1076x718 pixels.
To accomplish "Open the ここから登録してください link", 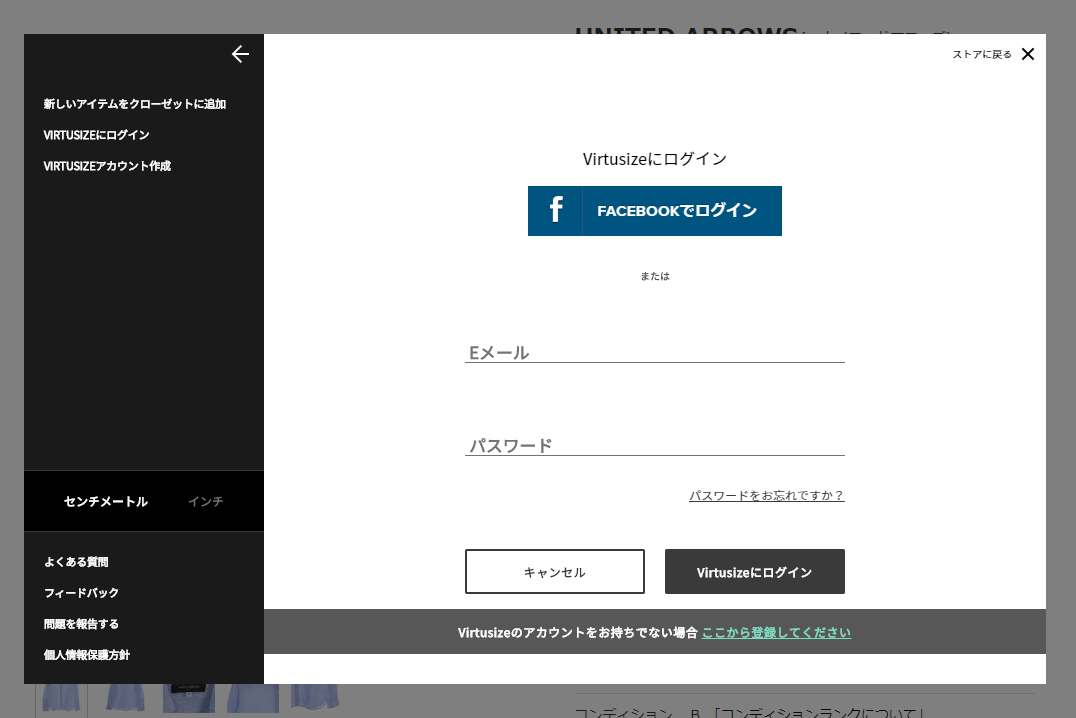I will coord(776,632).
